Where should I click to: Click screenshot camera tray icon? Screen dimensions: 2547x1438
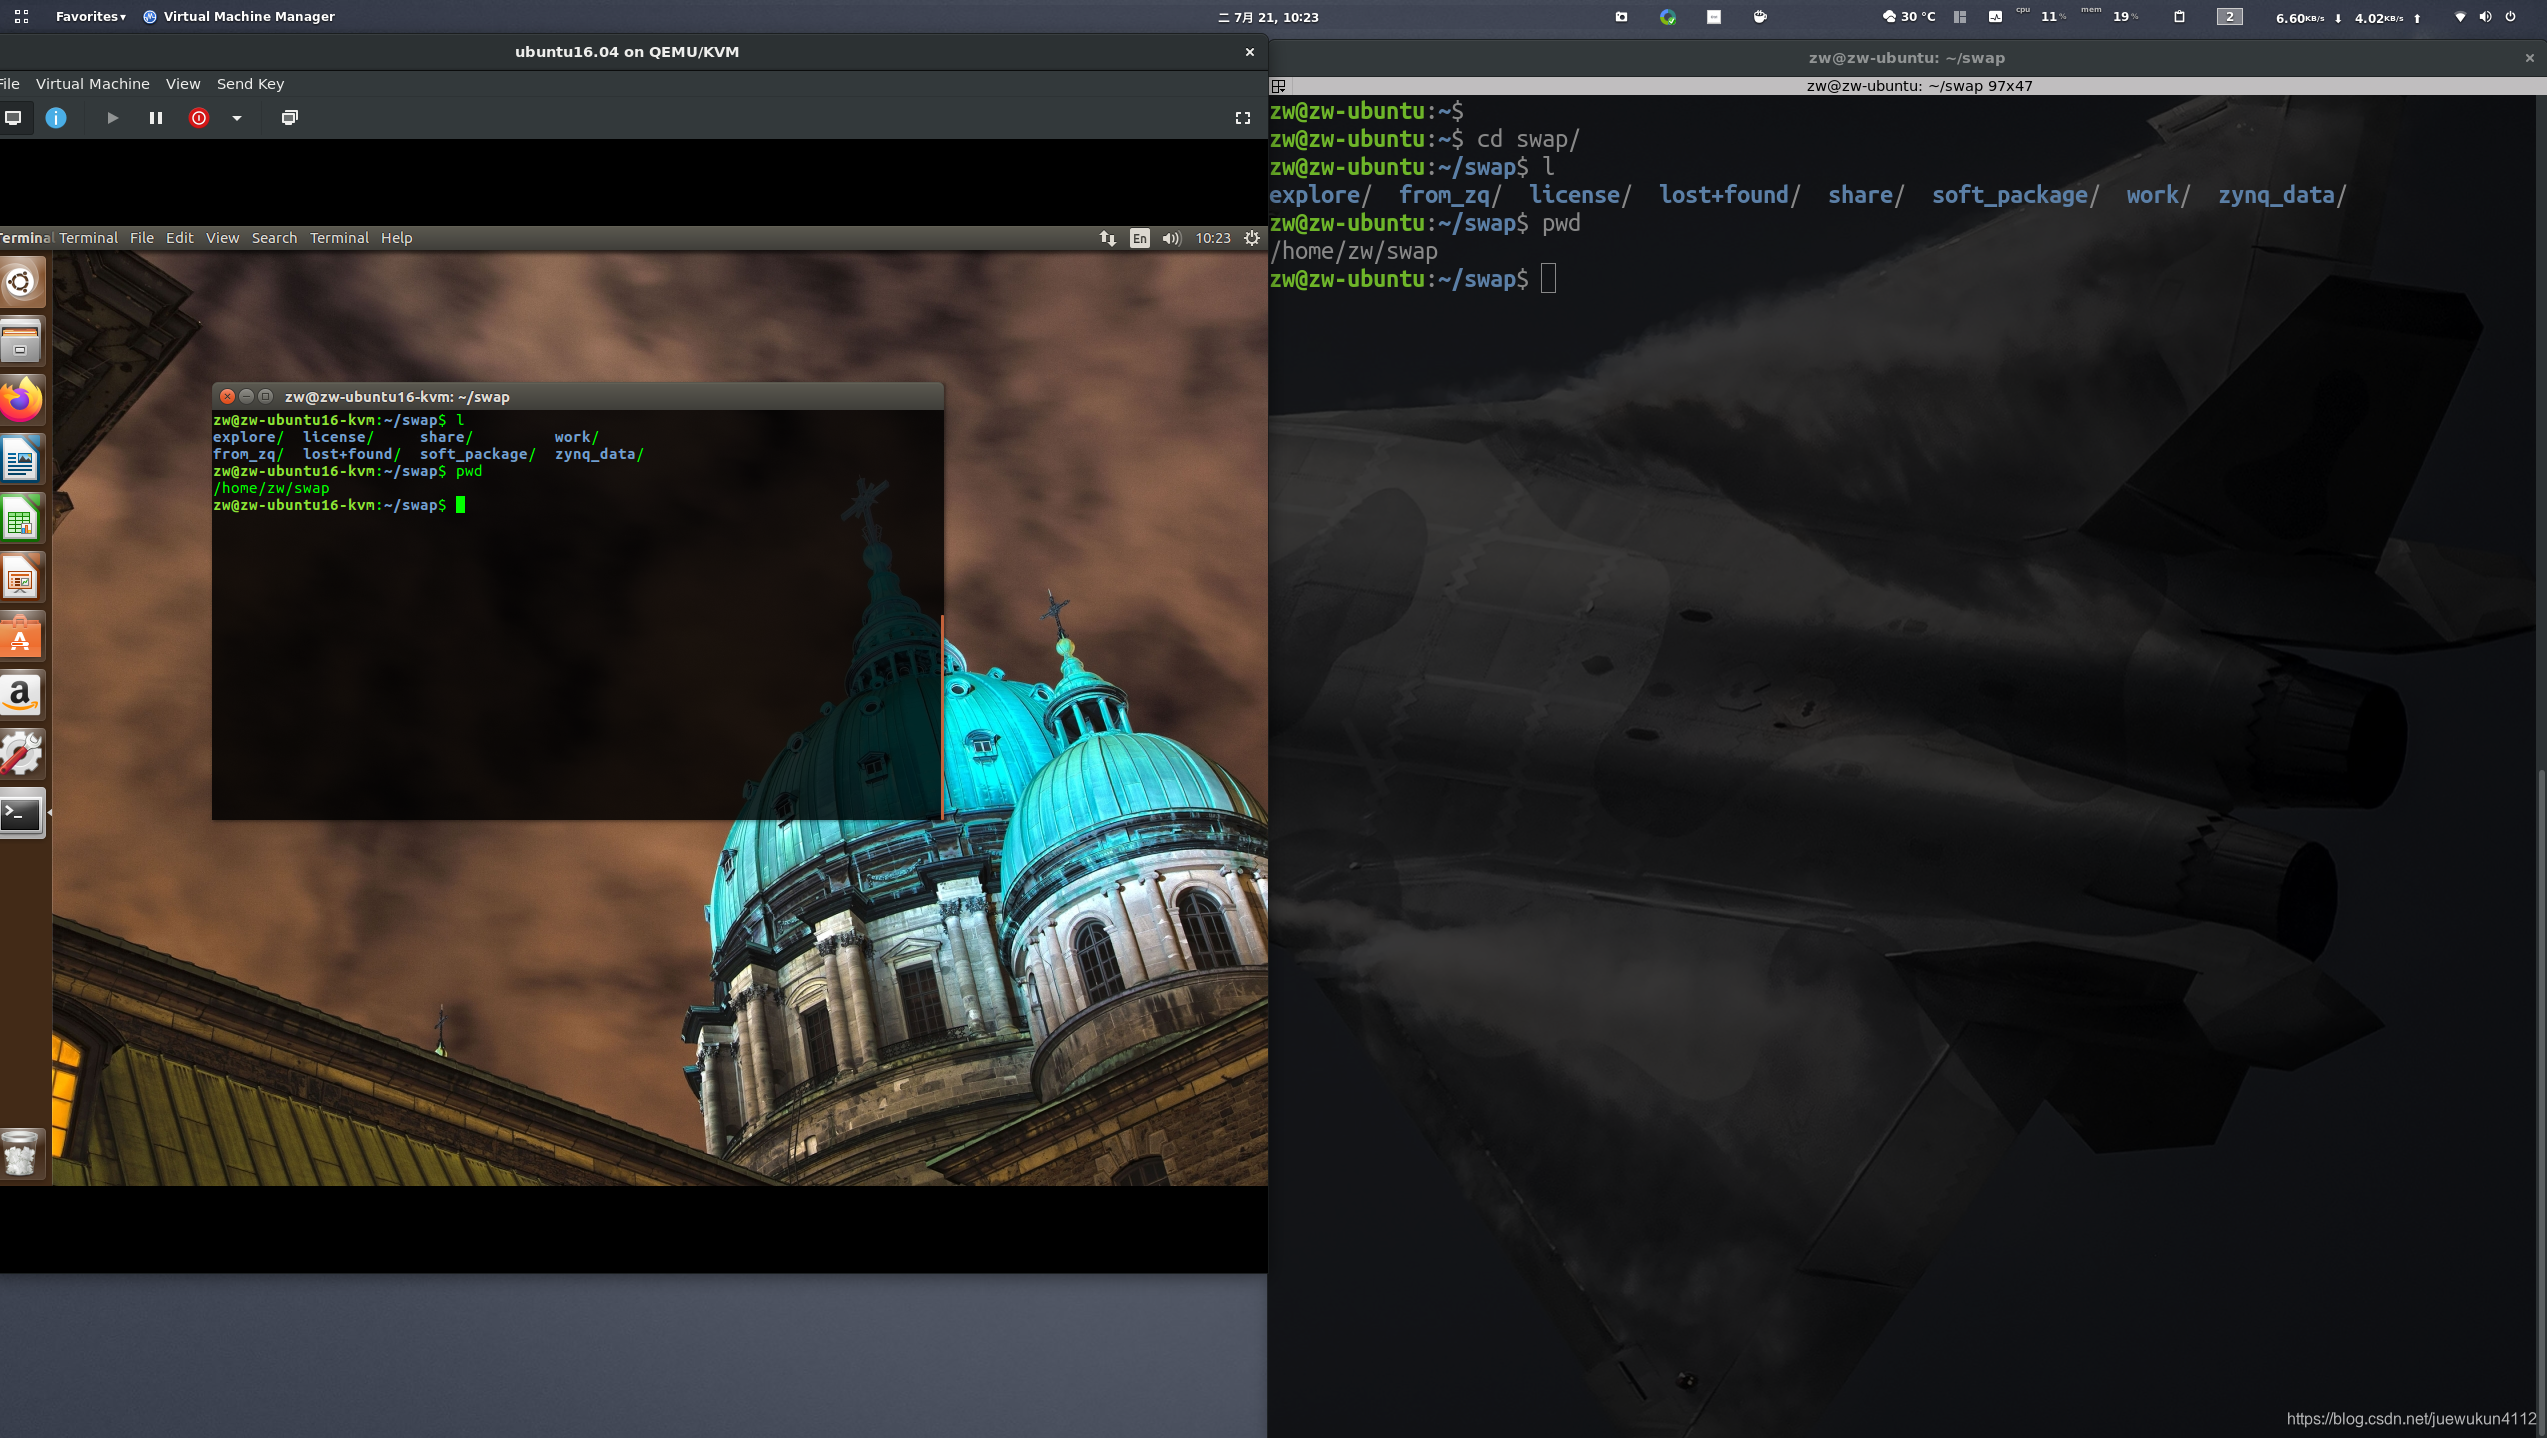(1621, 17)
